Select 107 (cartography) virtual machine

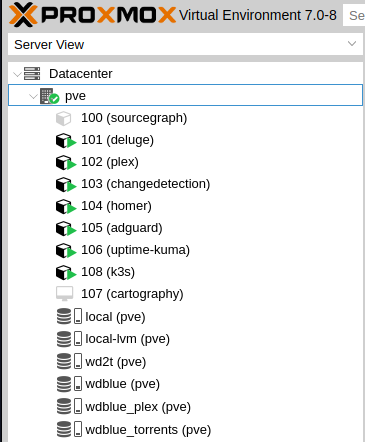(x=132, y=294)
